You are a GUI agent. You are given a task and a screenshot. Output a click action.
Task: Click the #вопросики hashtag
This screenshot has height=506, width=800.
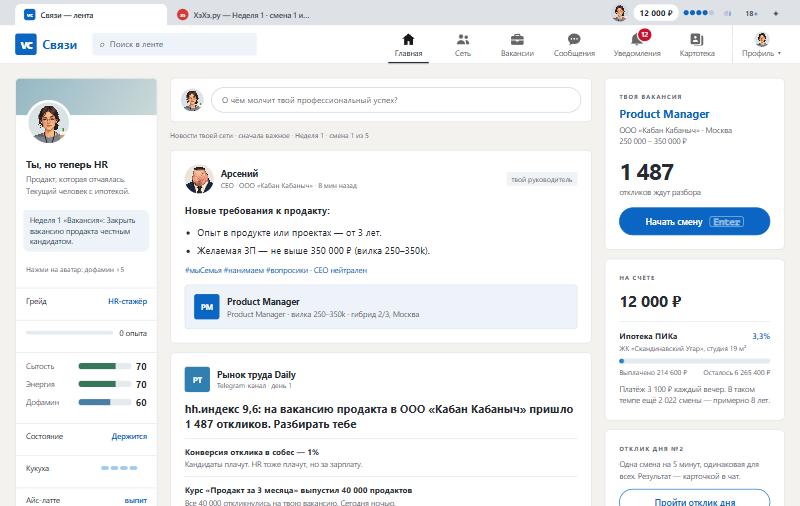(287, 270)
